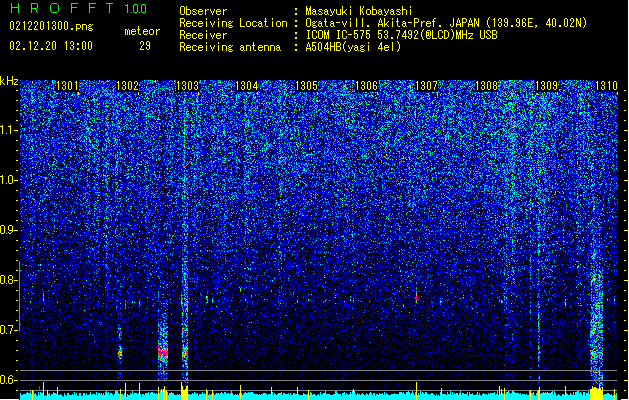This screenshot has width=629, height=400.
Task: Click the 1301 time marker
Action: 67,86
